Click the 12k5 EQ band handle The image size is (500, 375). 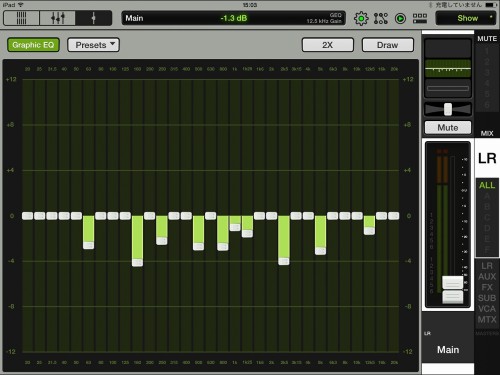point(369,231)
